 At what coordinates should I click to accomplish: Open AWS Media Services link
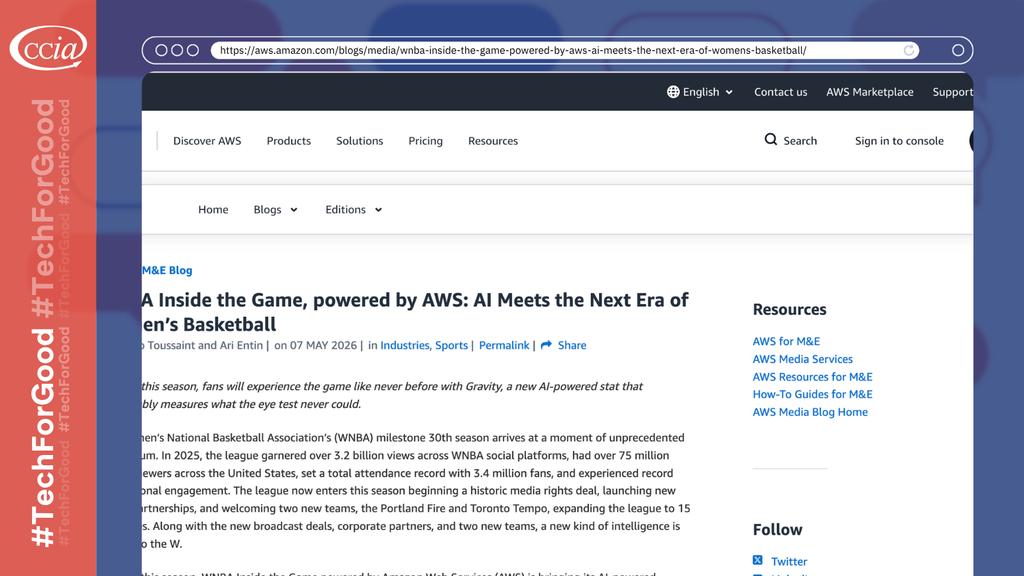point(803,359)
